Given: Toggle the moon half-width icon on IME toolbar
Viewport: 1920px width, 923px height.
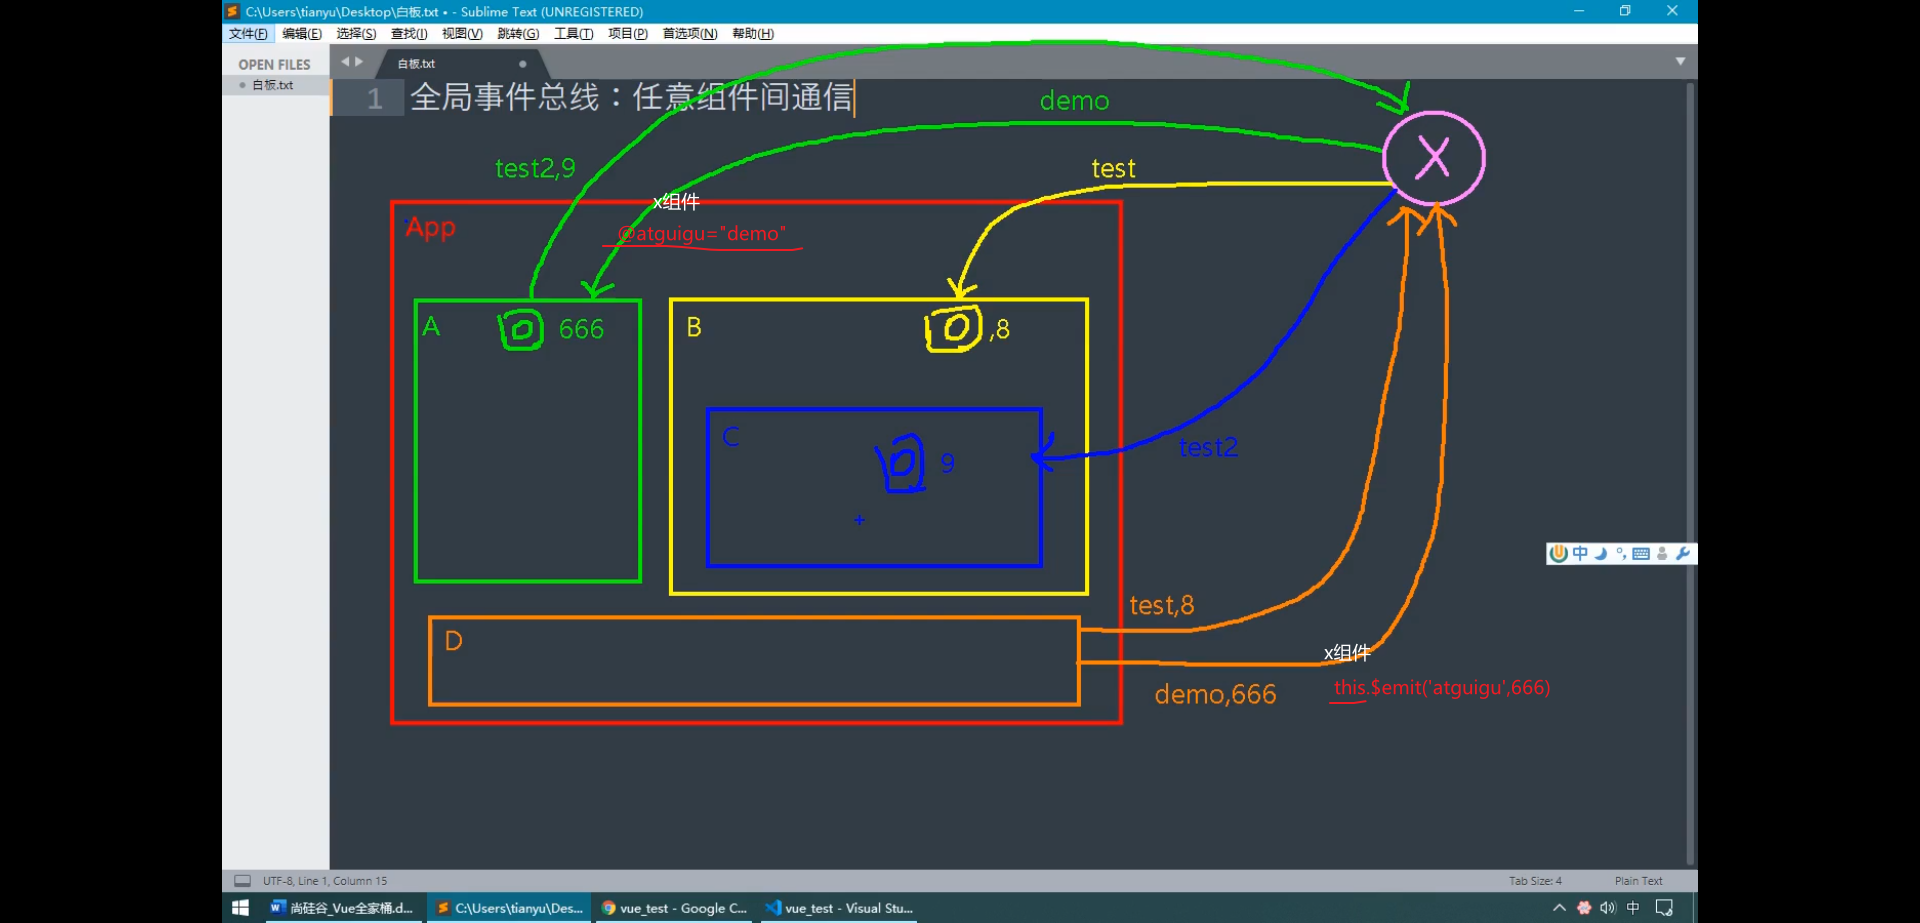Looking at the screenshot, I should pos(1600,553).
